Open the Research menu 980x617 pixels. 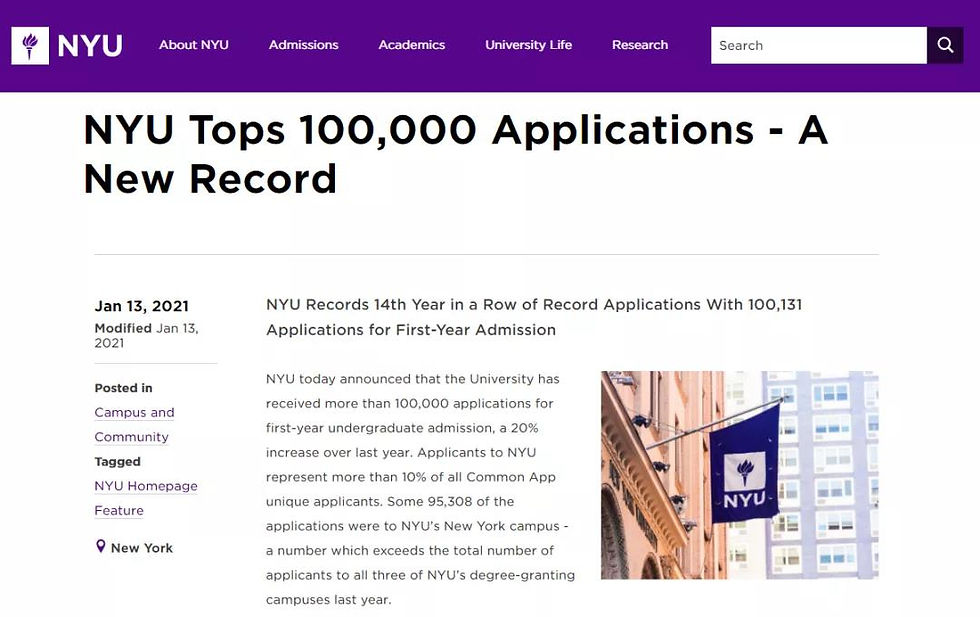click(640, 45)
